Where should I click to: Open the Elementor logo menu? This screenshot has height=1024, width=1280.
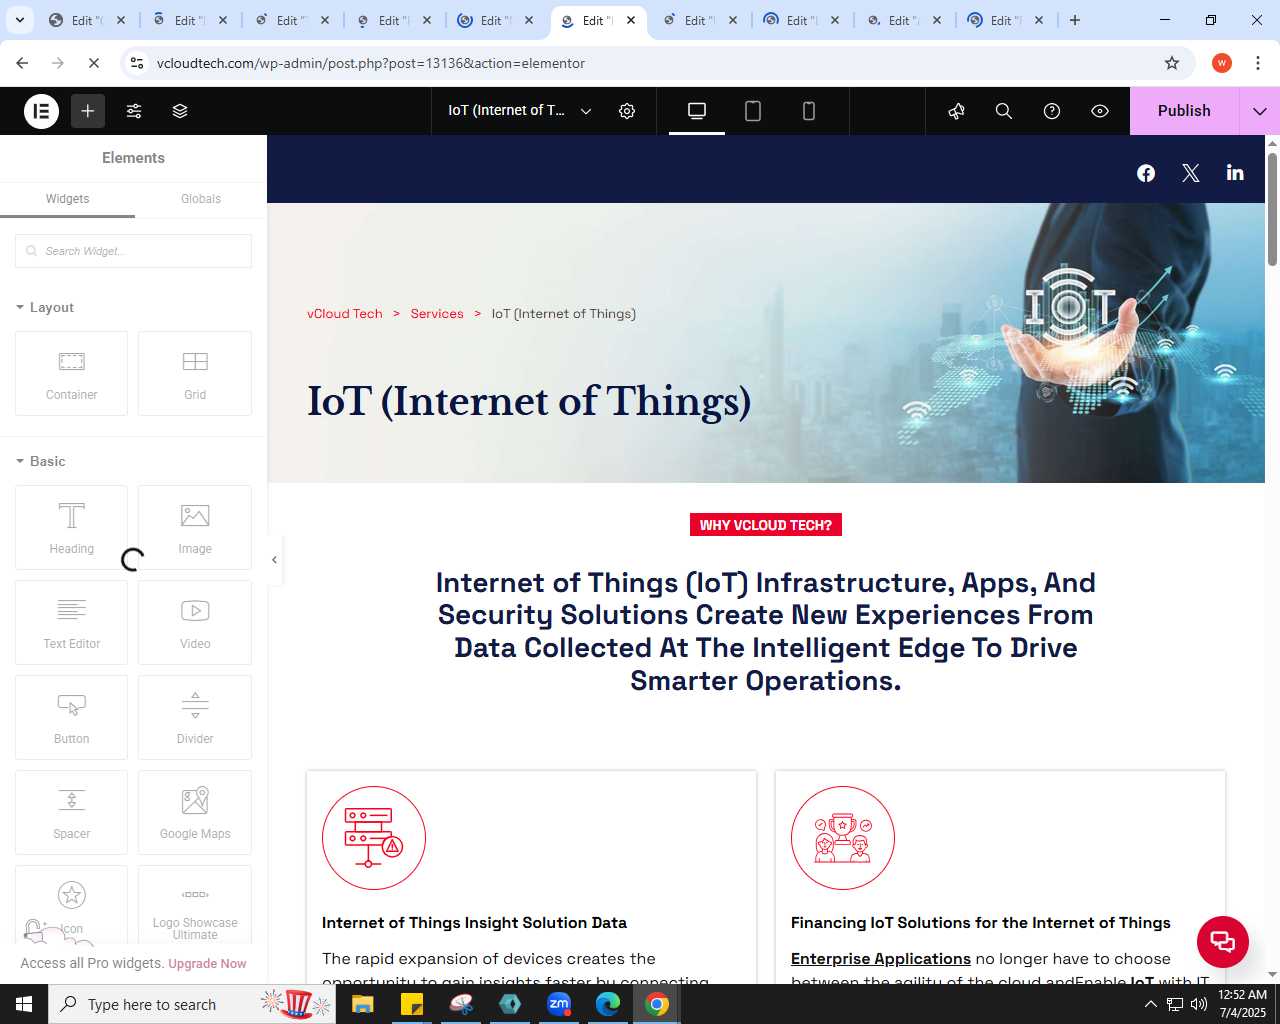coord(42,111)
